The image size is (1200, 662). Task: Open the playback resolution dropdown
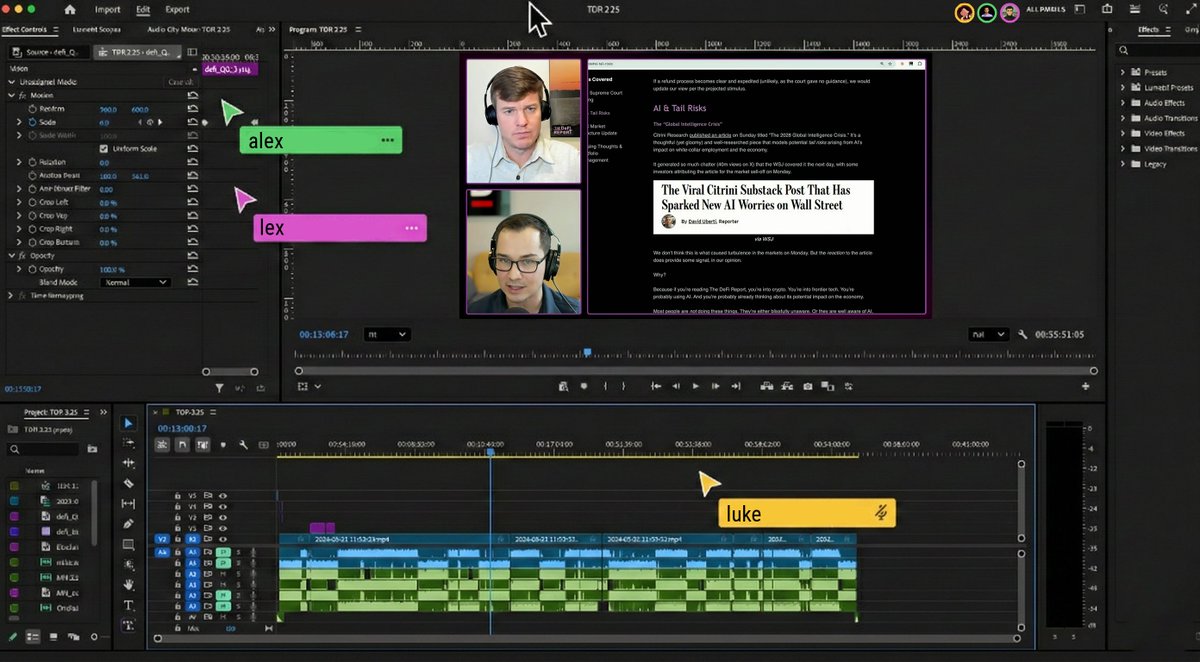coord(988,335)
